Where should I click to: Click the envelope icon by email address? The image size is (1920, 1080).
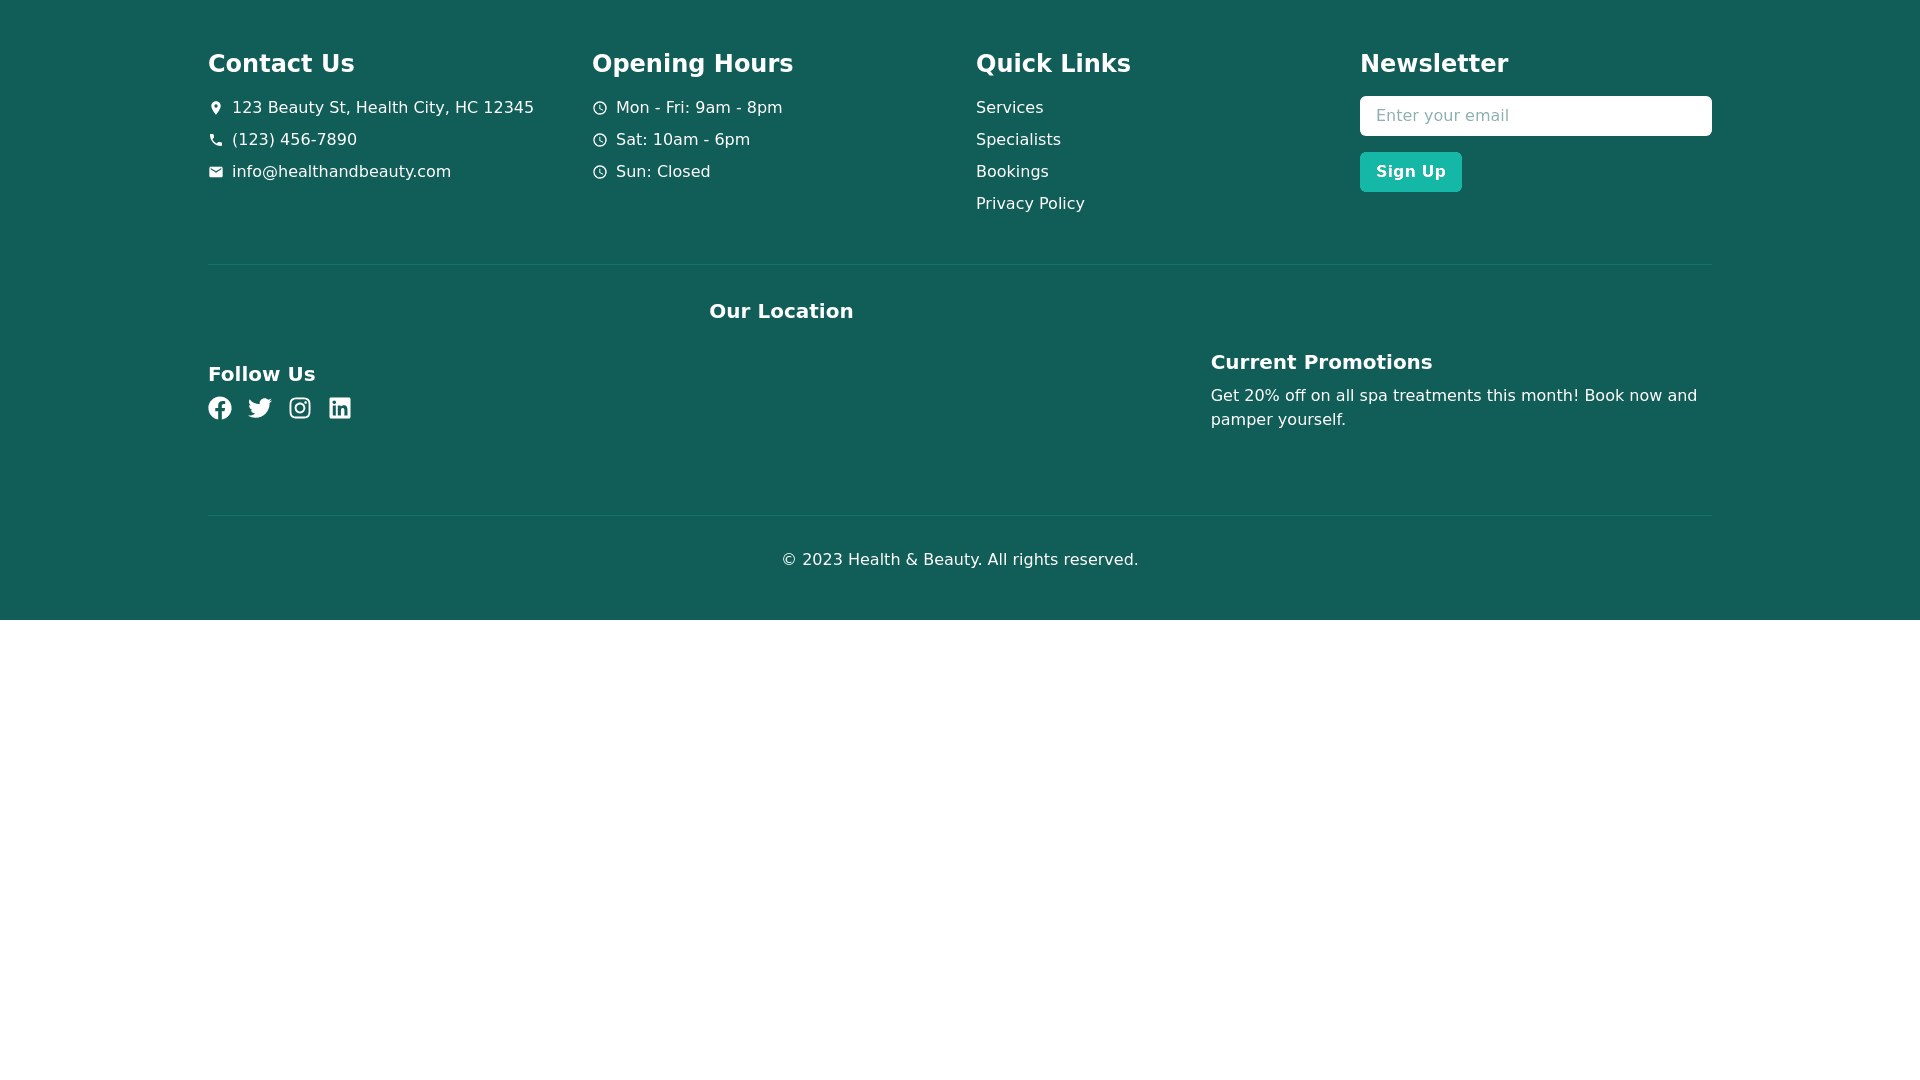click(x=216, y=172)
